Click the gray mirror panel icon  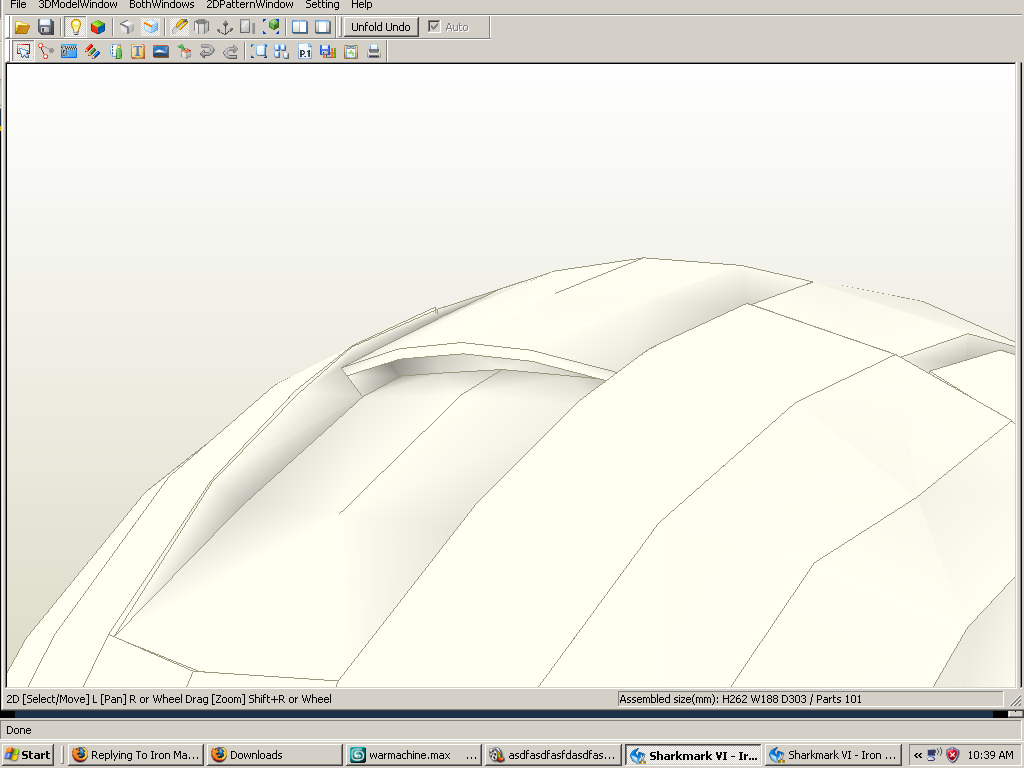point(248,27)
